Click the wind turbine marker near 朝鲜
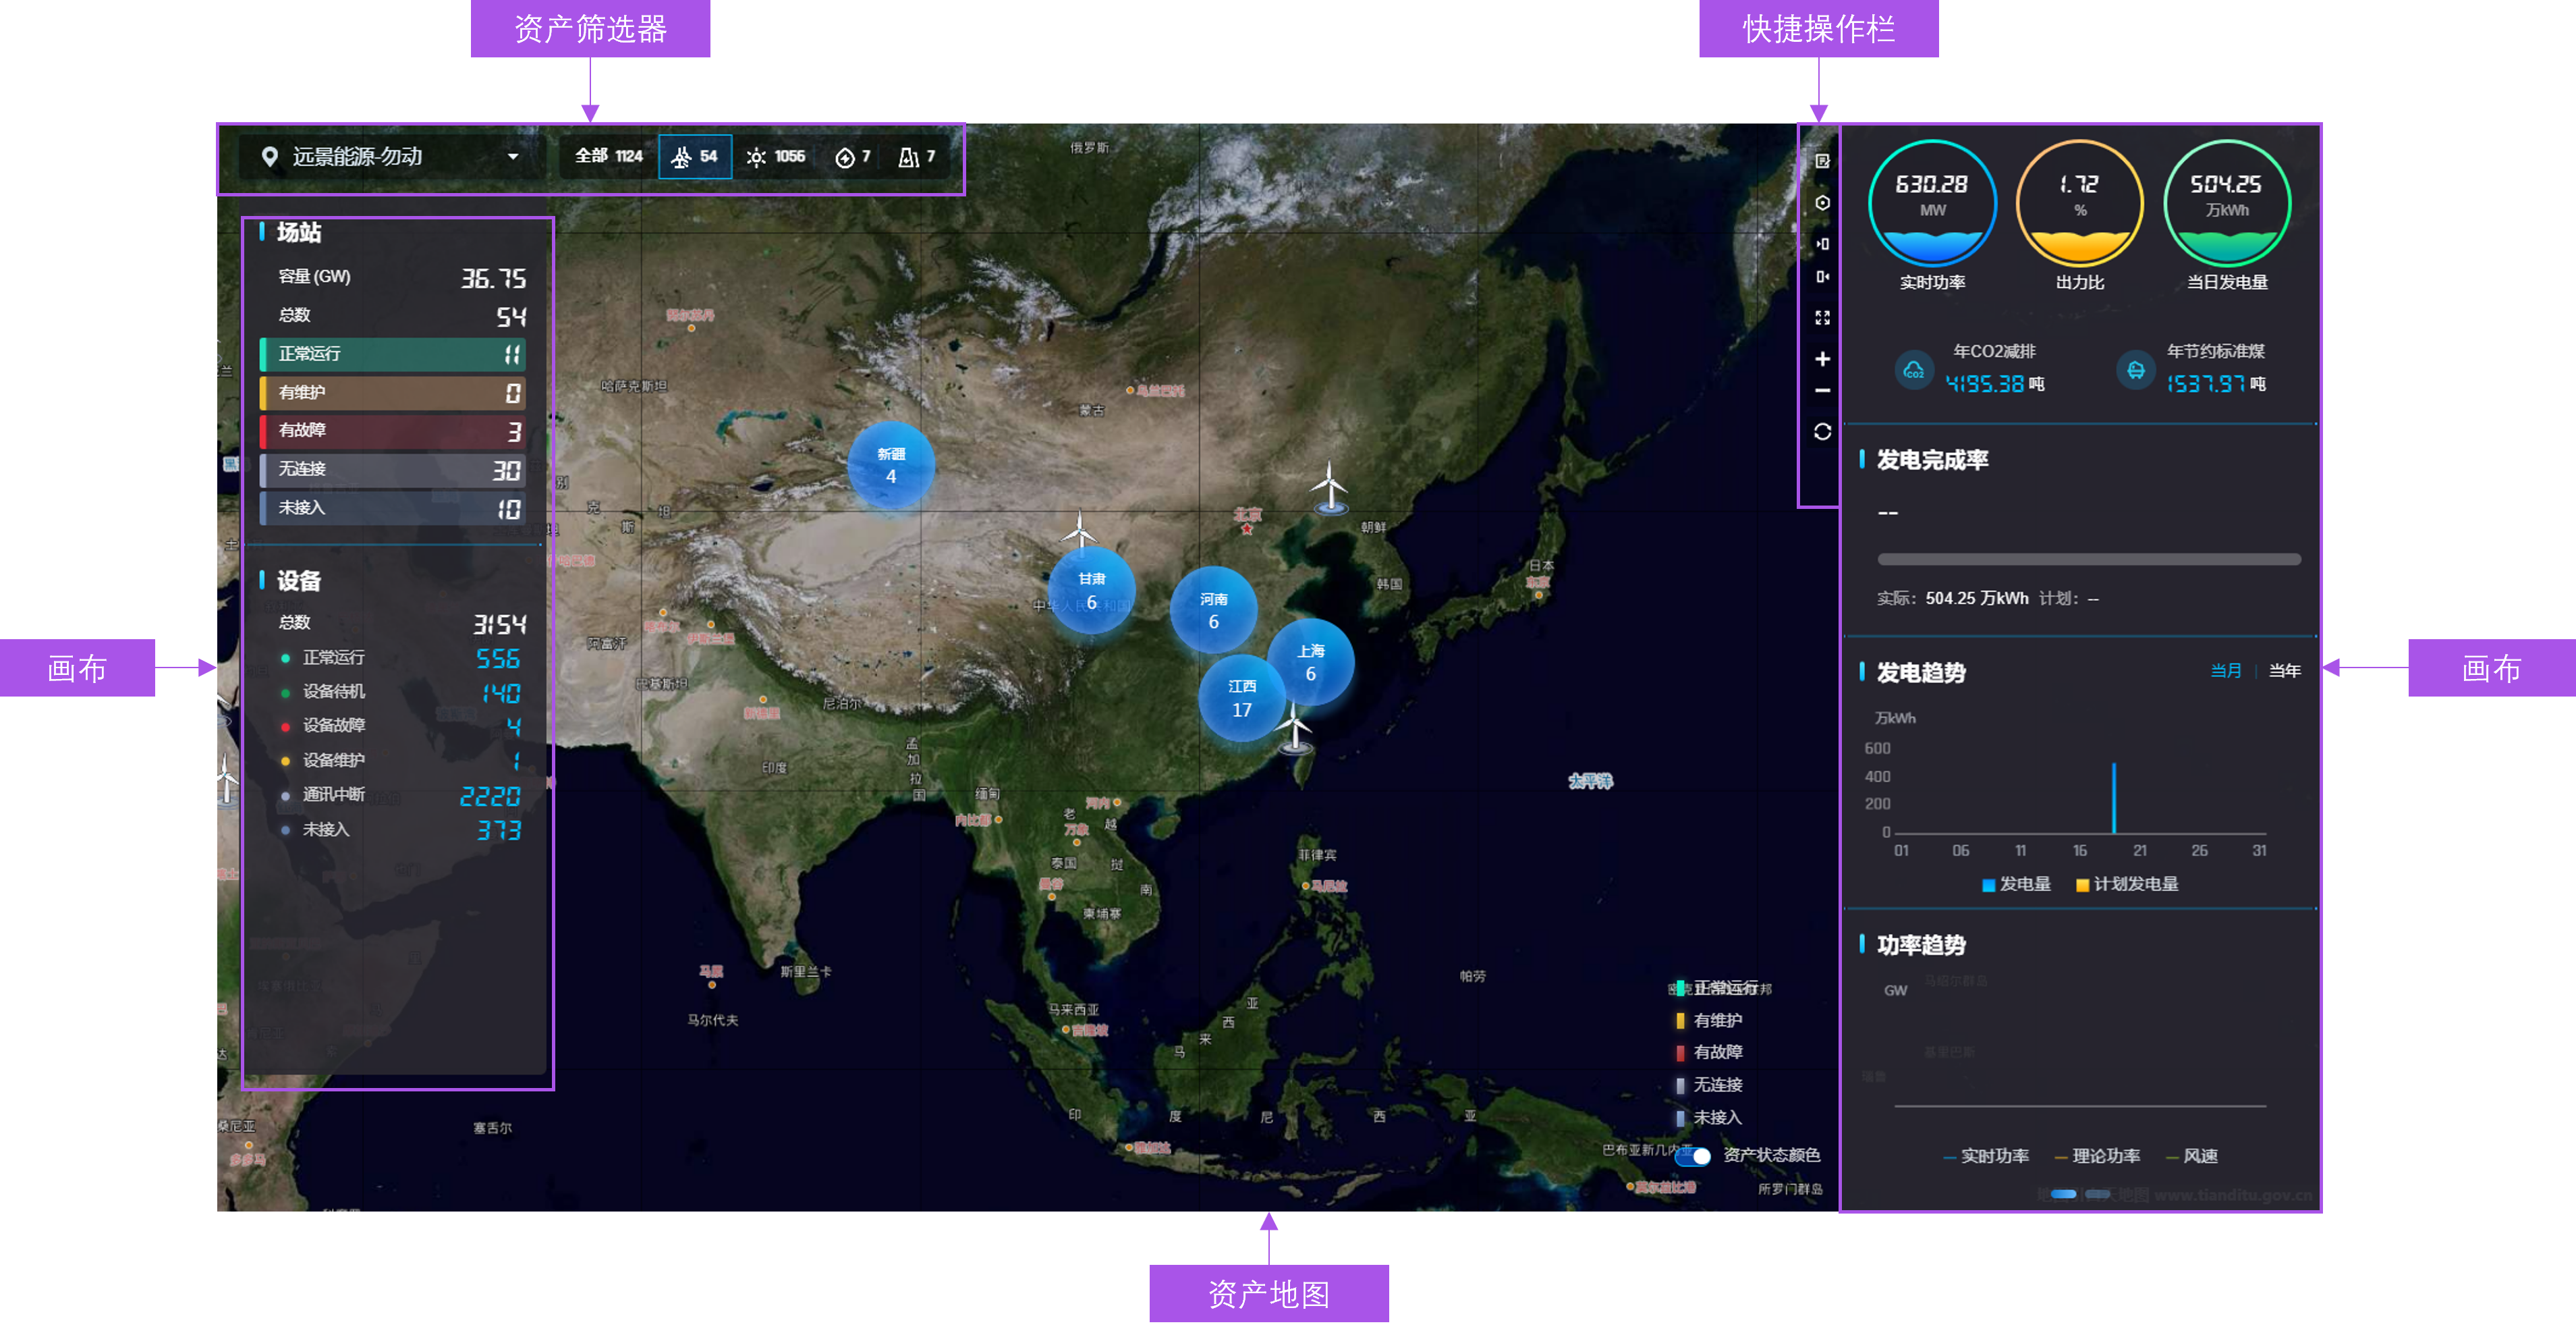This screenshot has width=2576, height=1331. [1329, 490]
